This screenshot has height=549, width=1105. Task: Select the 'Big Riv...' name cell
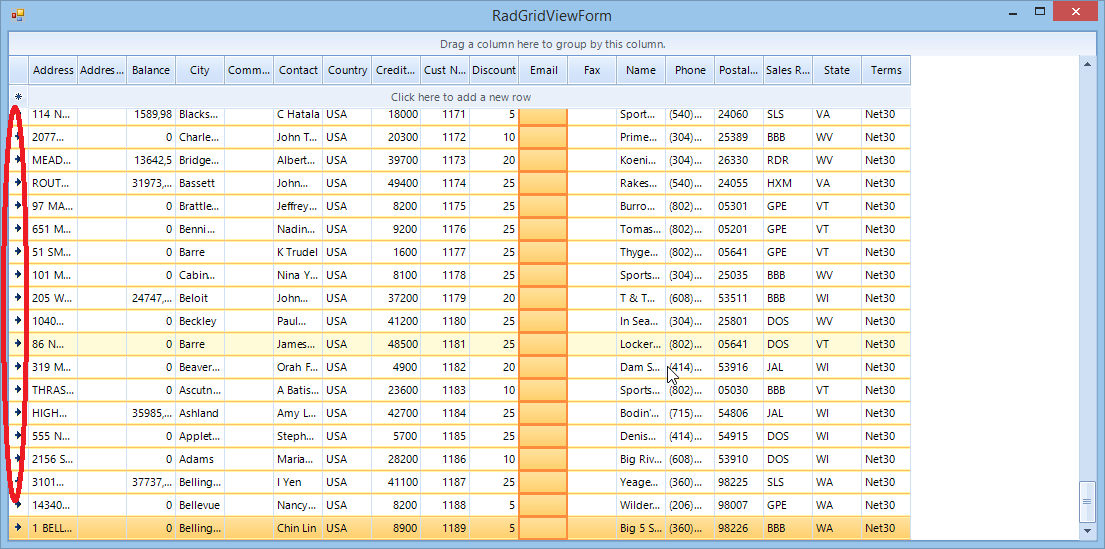(641, 459)
